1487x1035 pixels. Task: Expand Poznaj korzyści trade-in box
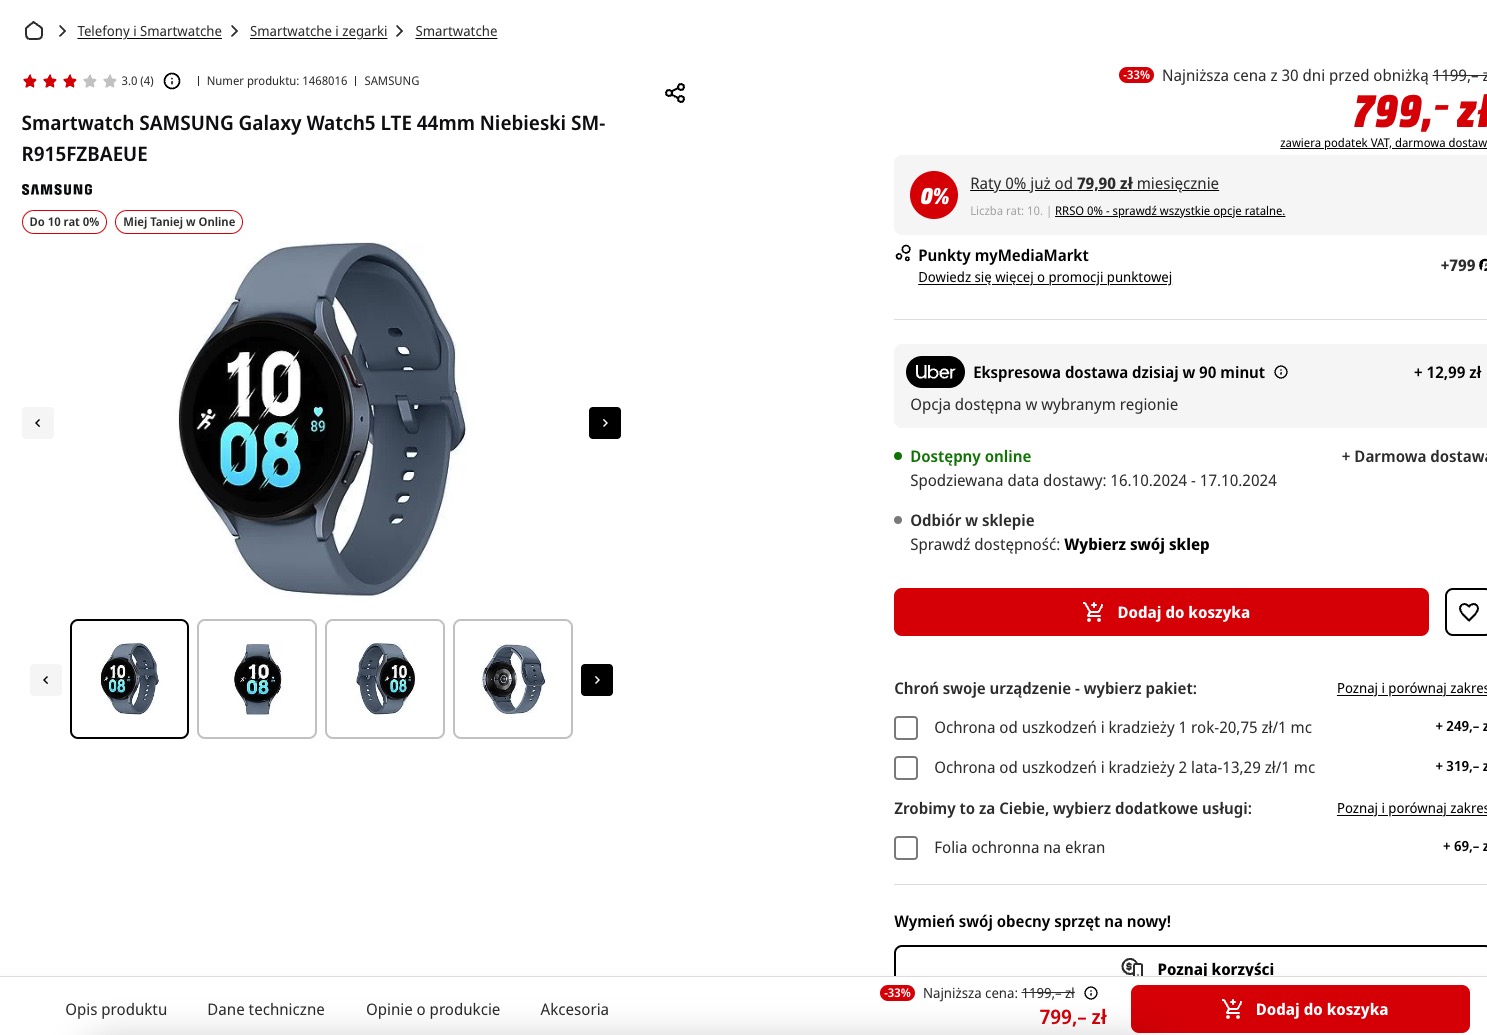pos(1191,964)
